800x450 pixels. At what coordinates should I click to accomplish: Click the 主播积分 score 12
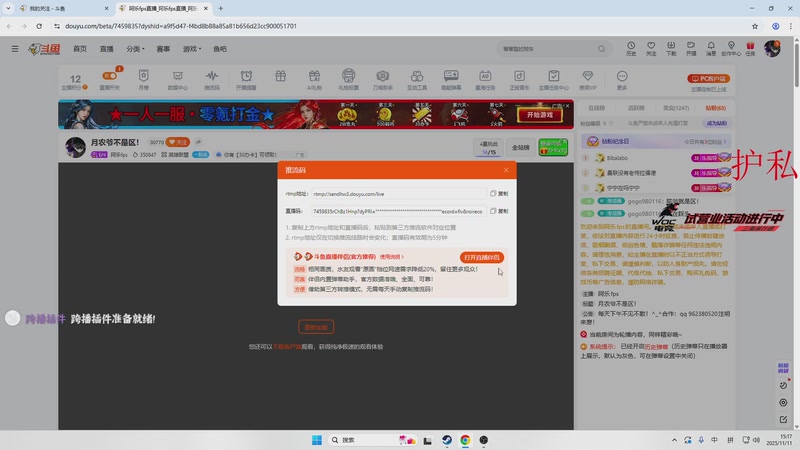(75, 81)
